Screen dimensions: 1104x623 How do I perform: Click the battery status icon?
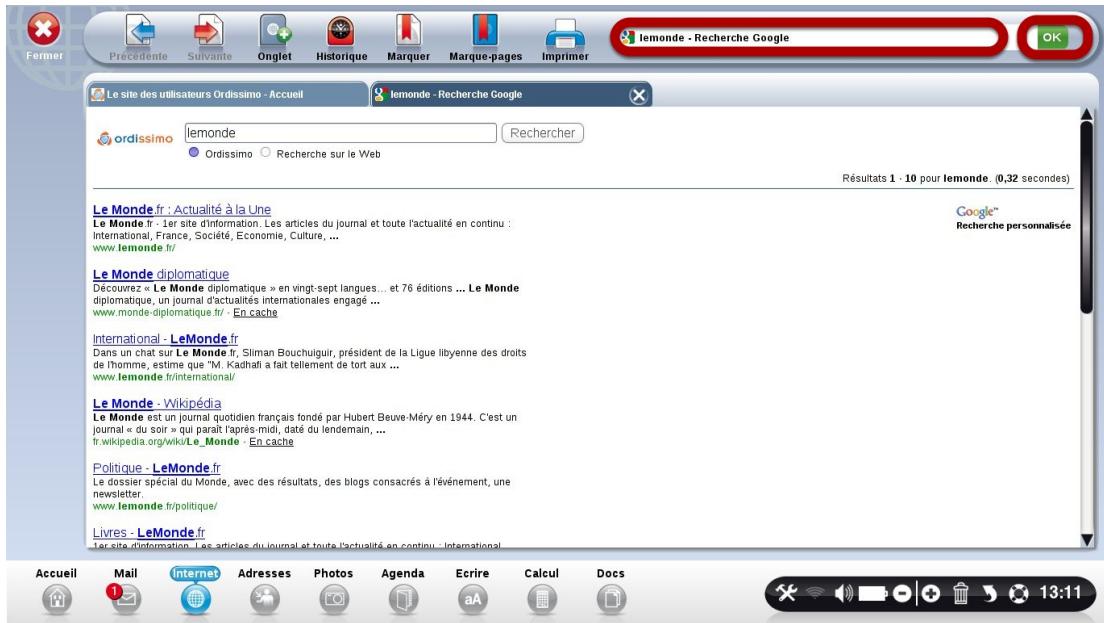[x=872, y=594]
